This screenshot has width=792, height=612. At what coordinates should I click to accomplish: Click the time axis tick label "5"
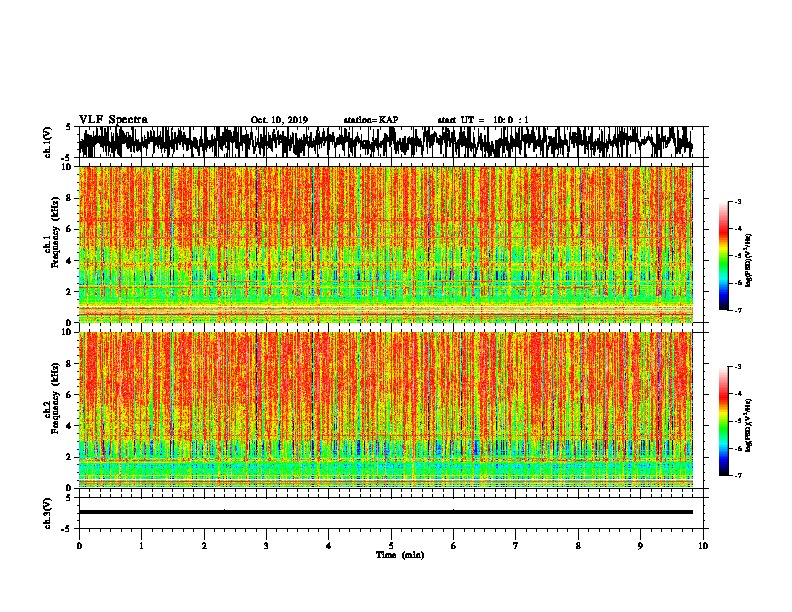(391, 546)
